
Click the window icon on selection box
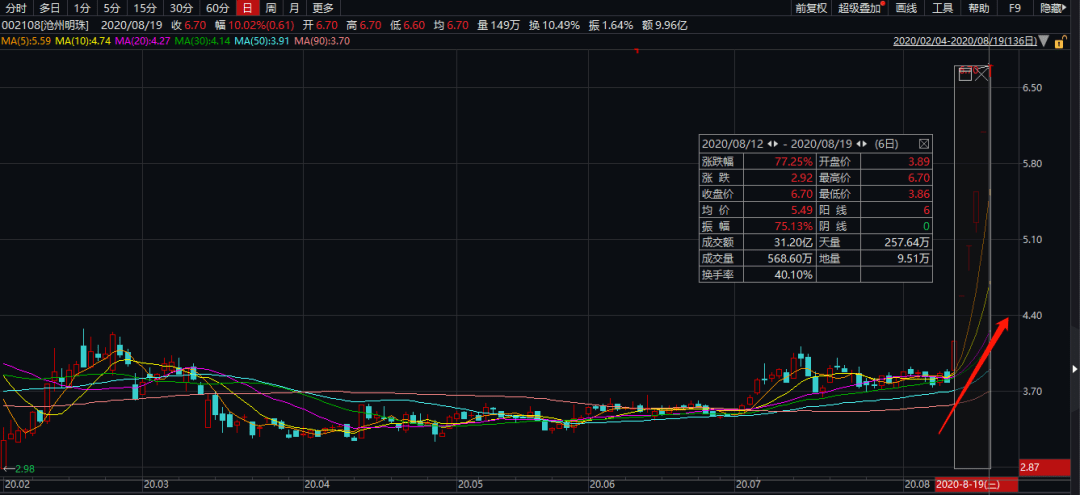[966, 74]
